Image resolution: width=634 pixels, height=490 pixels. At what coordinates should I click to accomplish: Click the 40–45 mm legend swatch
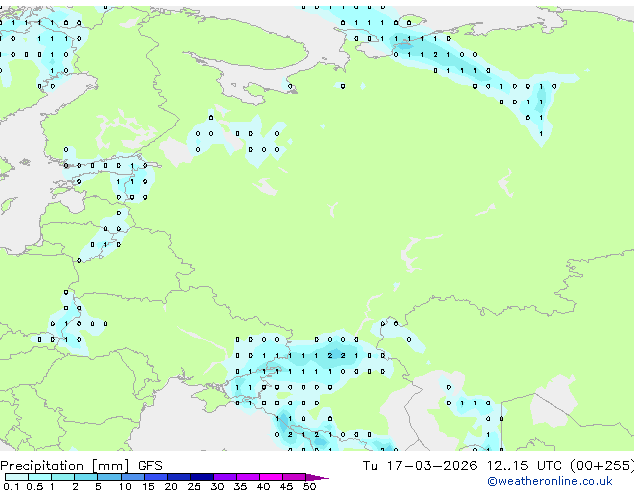pyautogui.click(x=271, y=477)
